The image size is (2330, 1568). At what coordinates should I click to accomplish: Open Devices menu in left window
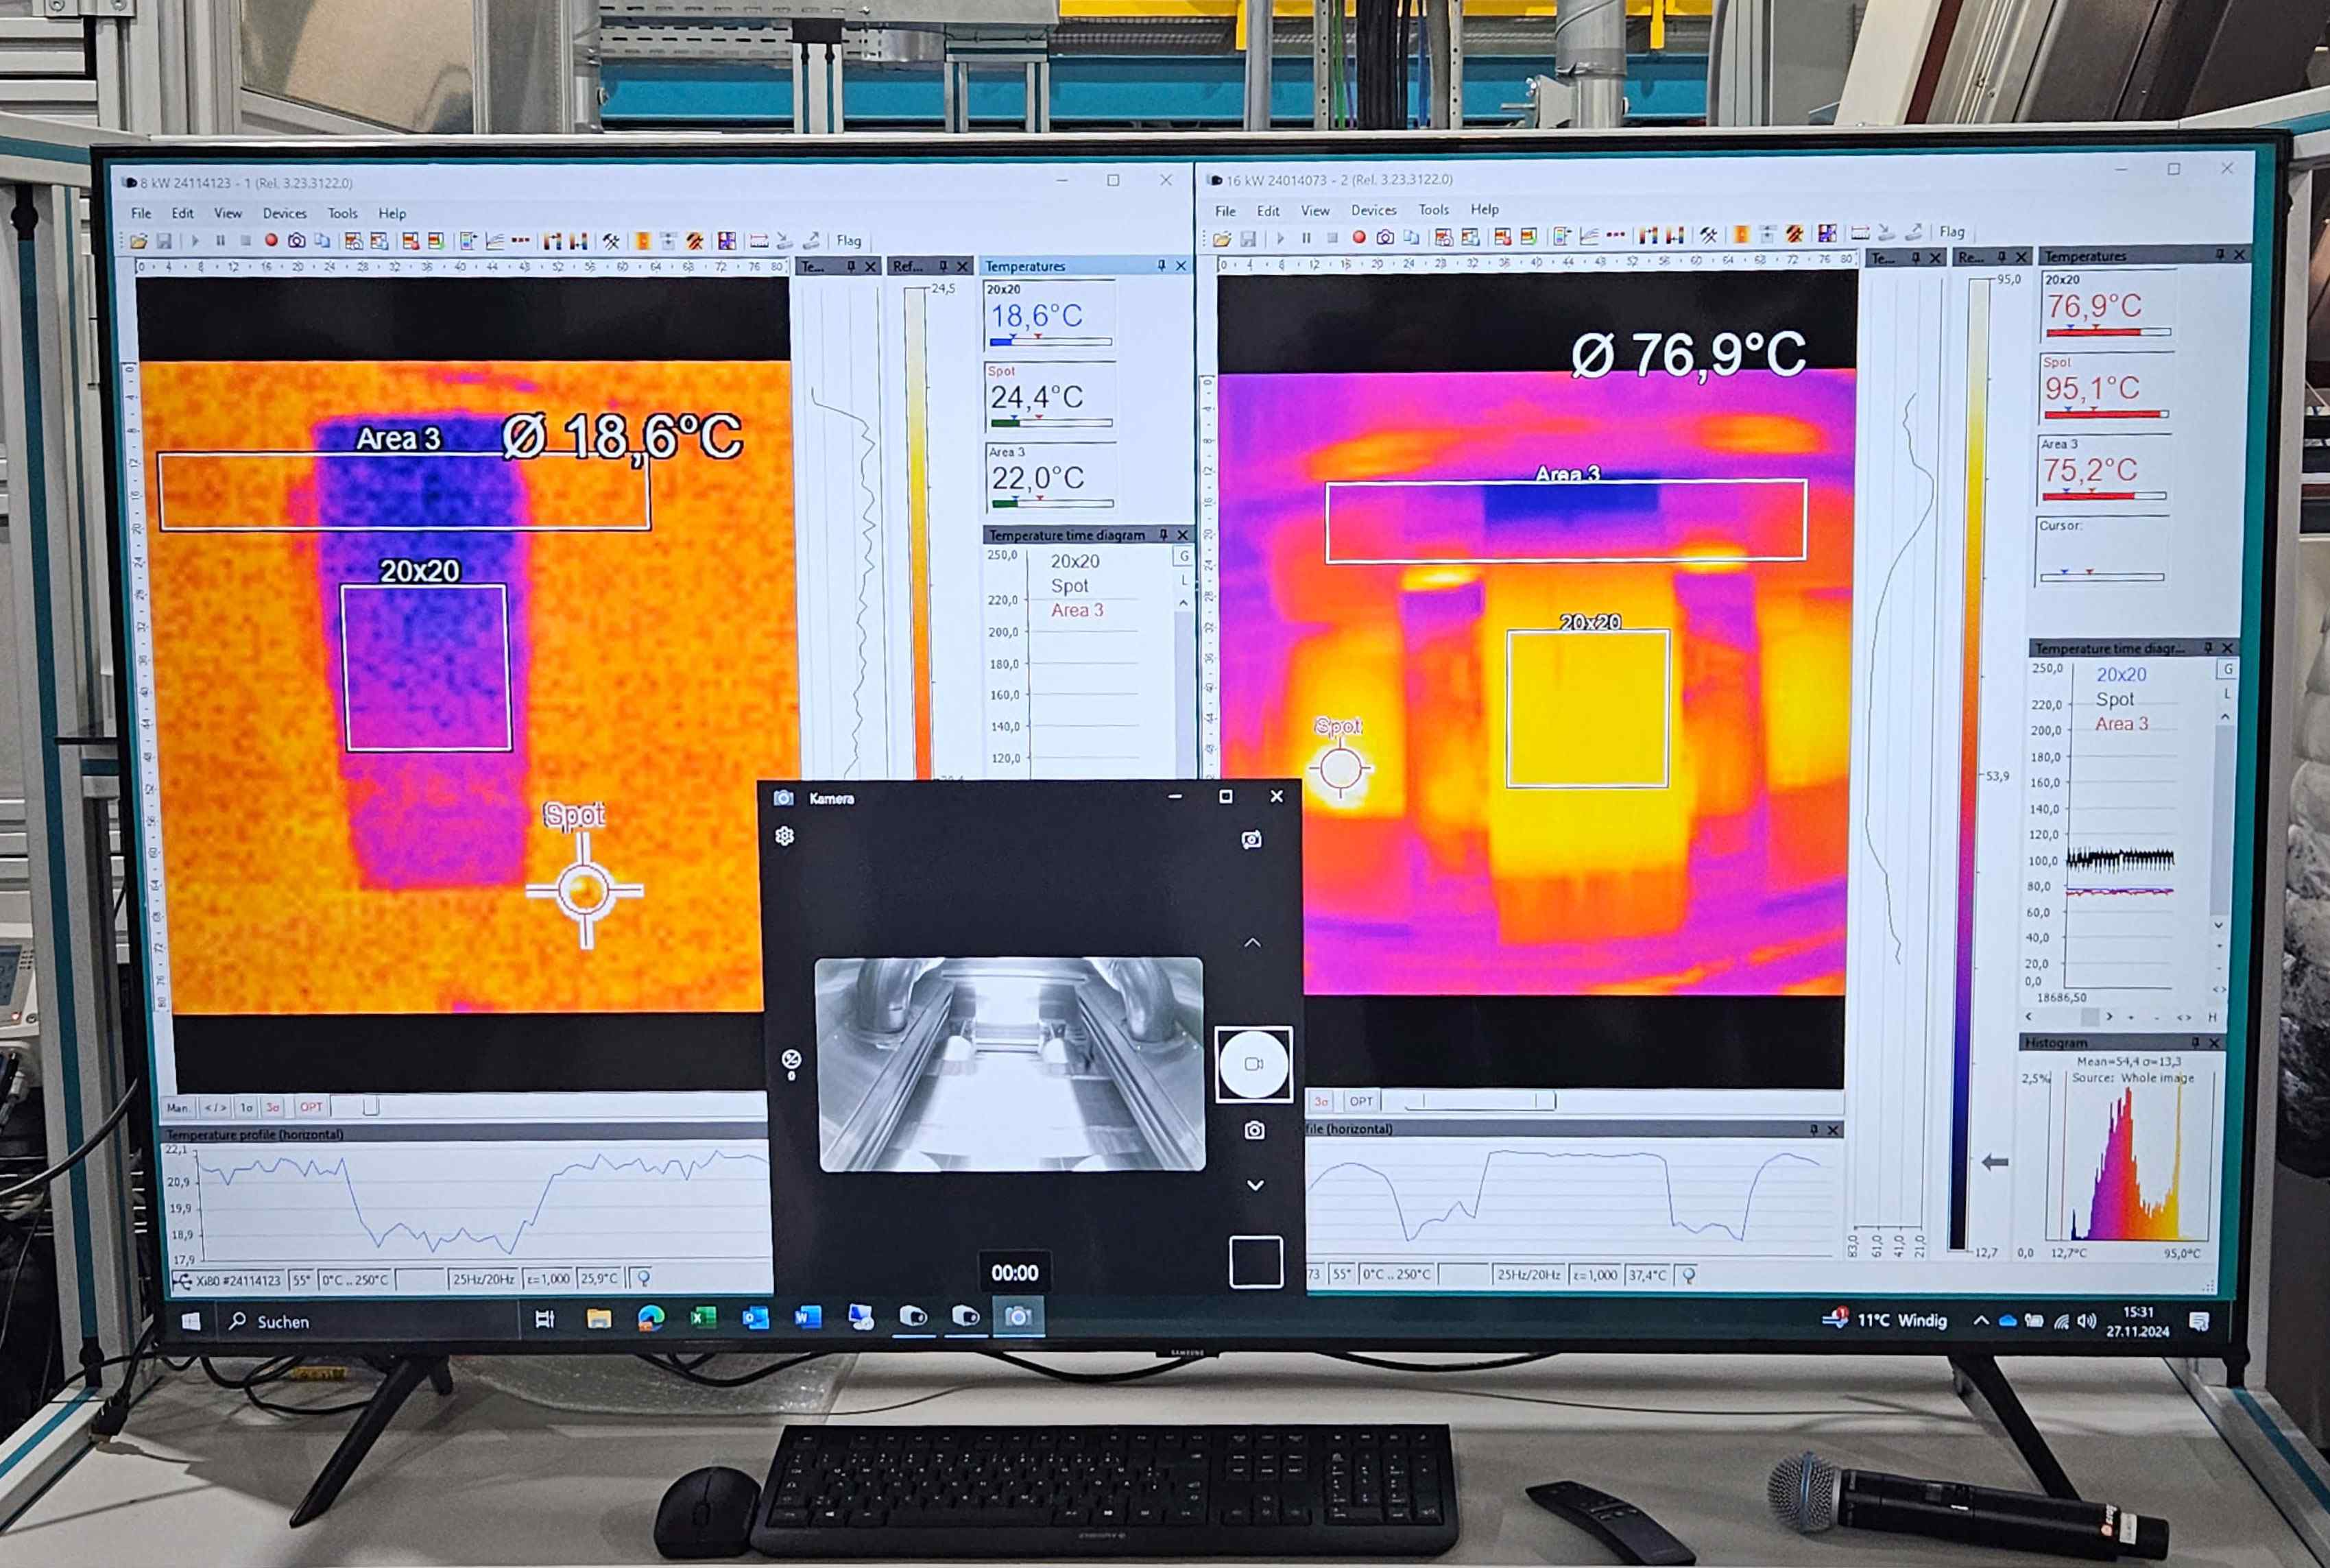point(284,213)
